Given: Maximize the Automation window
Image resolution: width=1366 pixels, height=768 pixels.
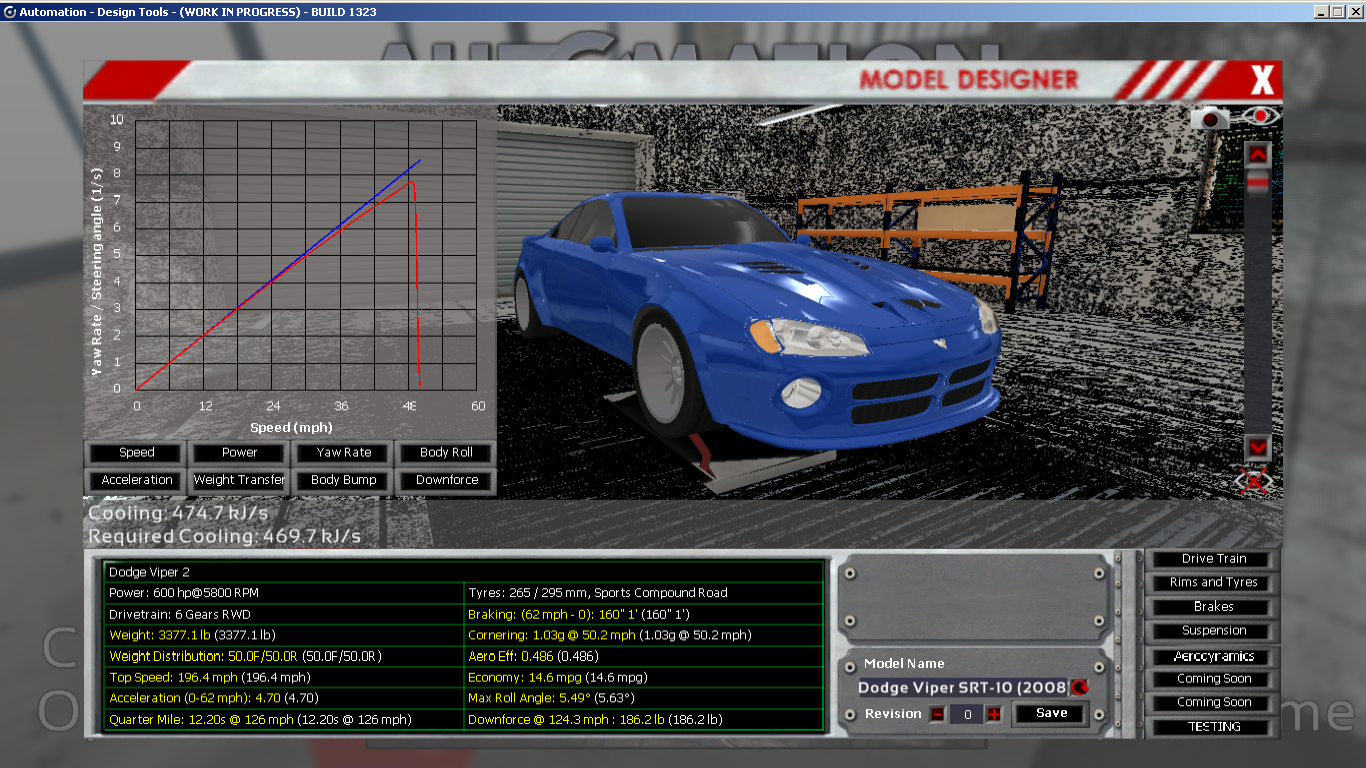Looking at the screenshot, I should (x=1337, y=11).
